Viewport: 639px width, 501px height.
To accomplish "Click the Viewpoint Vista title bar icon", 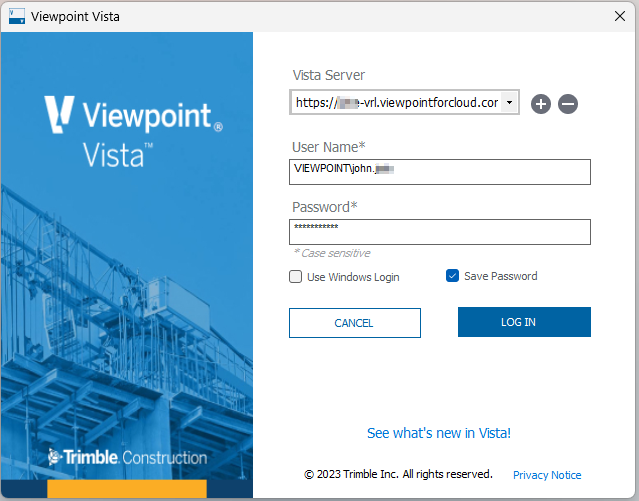I will tap(17, 16).
